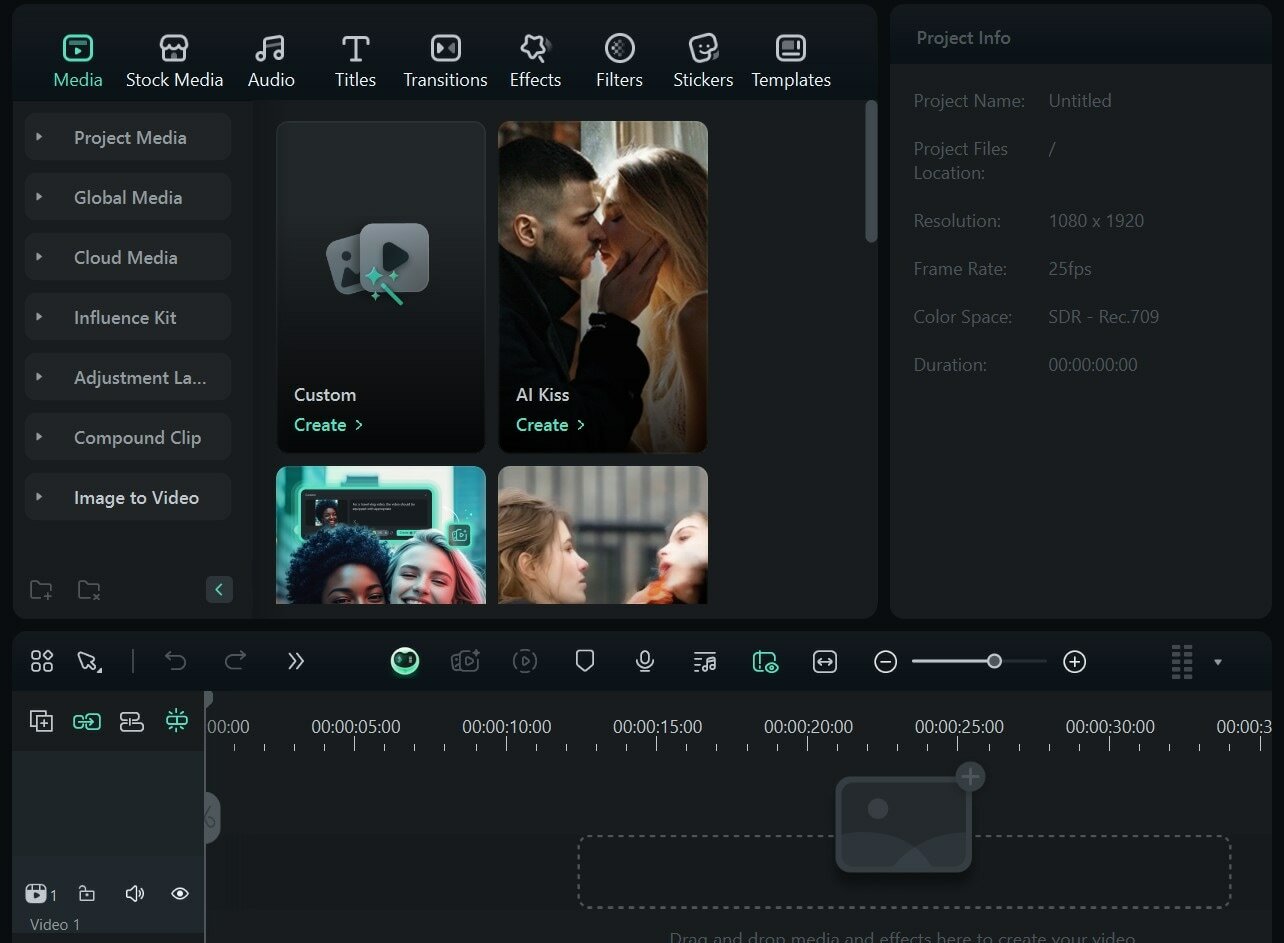Switch to the Titles tab

point(355,62)
